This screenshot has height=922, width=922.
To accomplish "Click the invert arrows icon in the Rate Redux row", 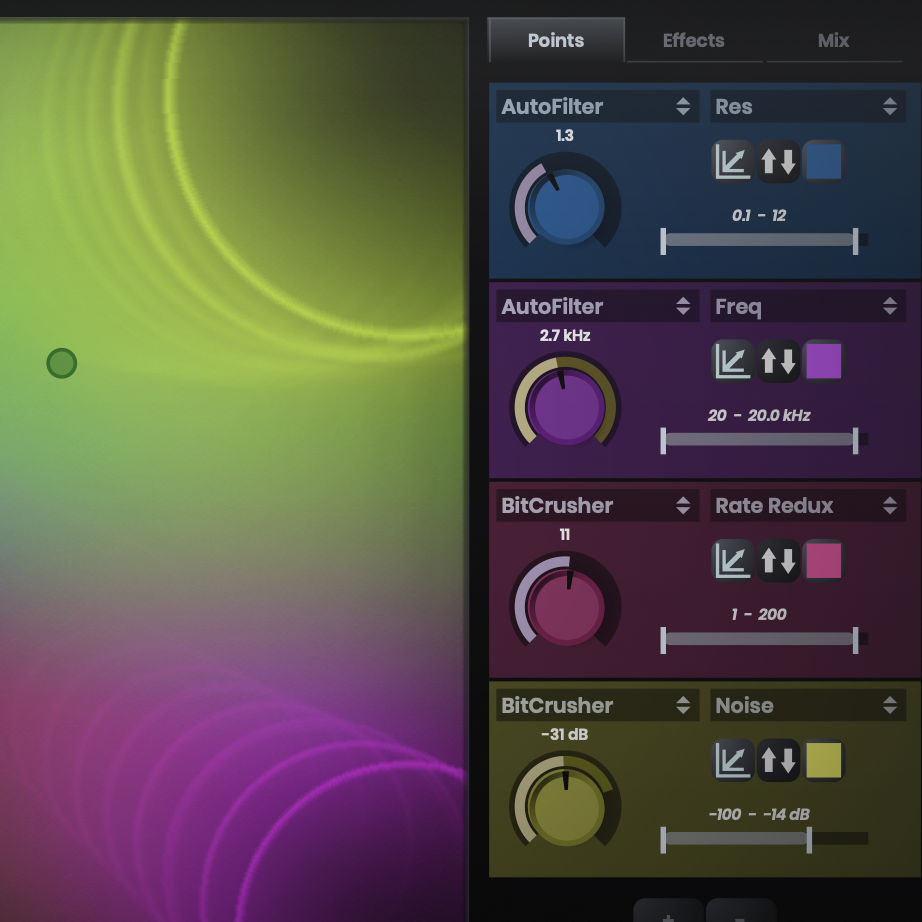I will 778,560.
